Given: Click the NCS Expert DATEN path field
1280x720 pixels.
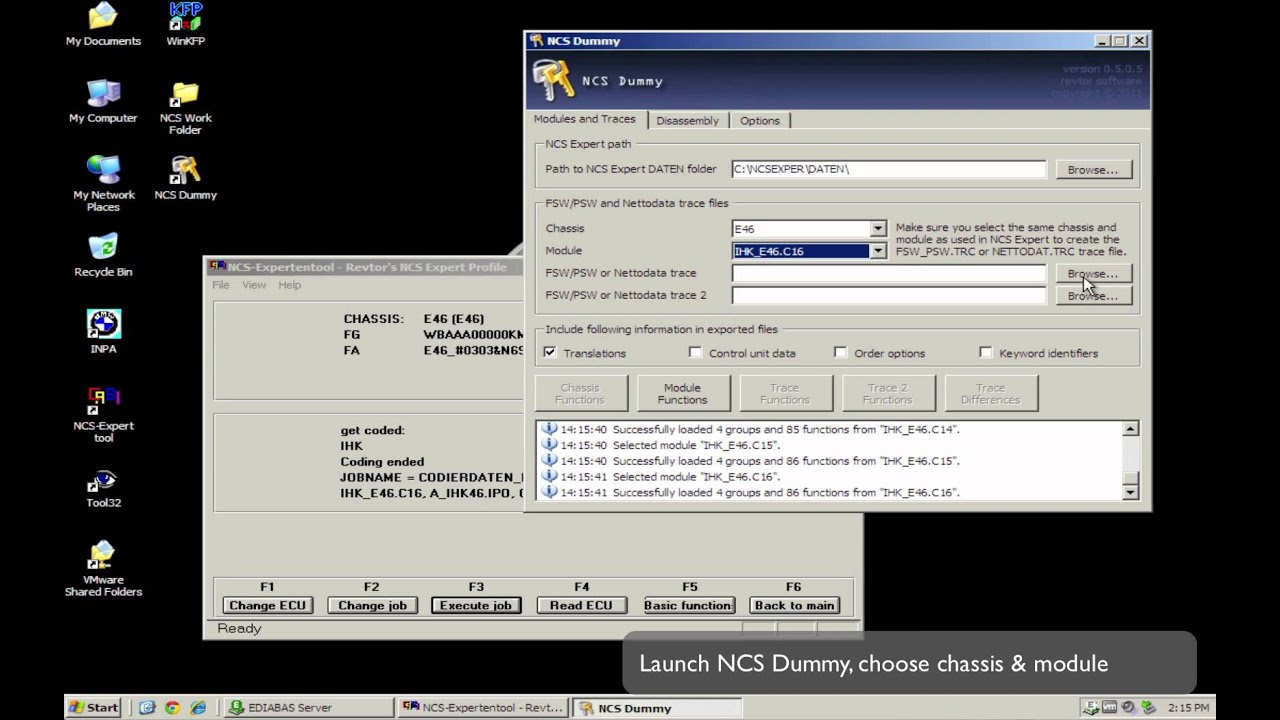Looking at the screenshot, I should (889, 169).
